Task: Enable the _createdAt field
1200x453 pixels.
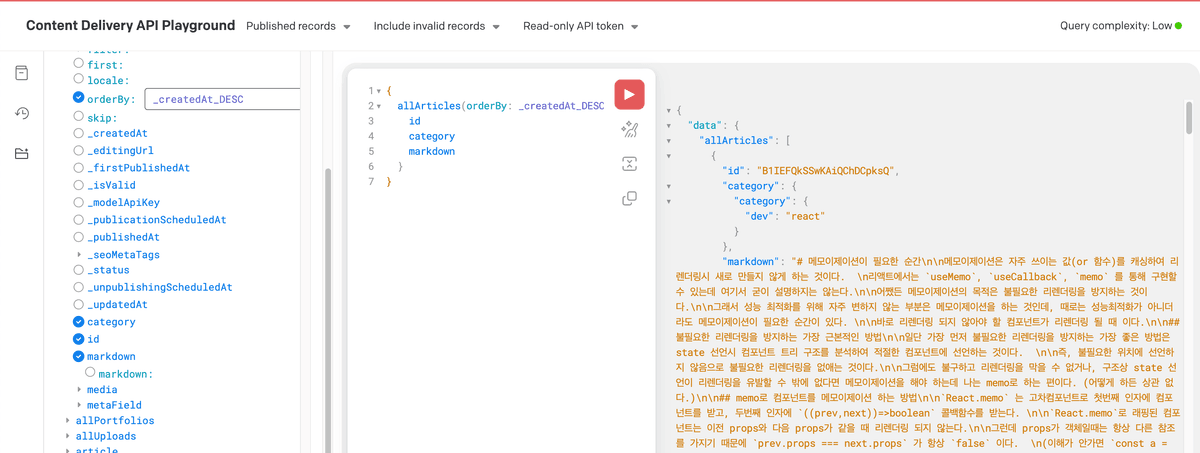Action: coord(79,133)
